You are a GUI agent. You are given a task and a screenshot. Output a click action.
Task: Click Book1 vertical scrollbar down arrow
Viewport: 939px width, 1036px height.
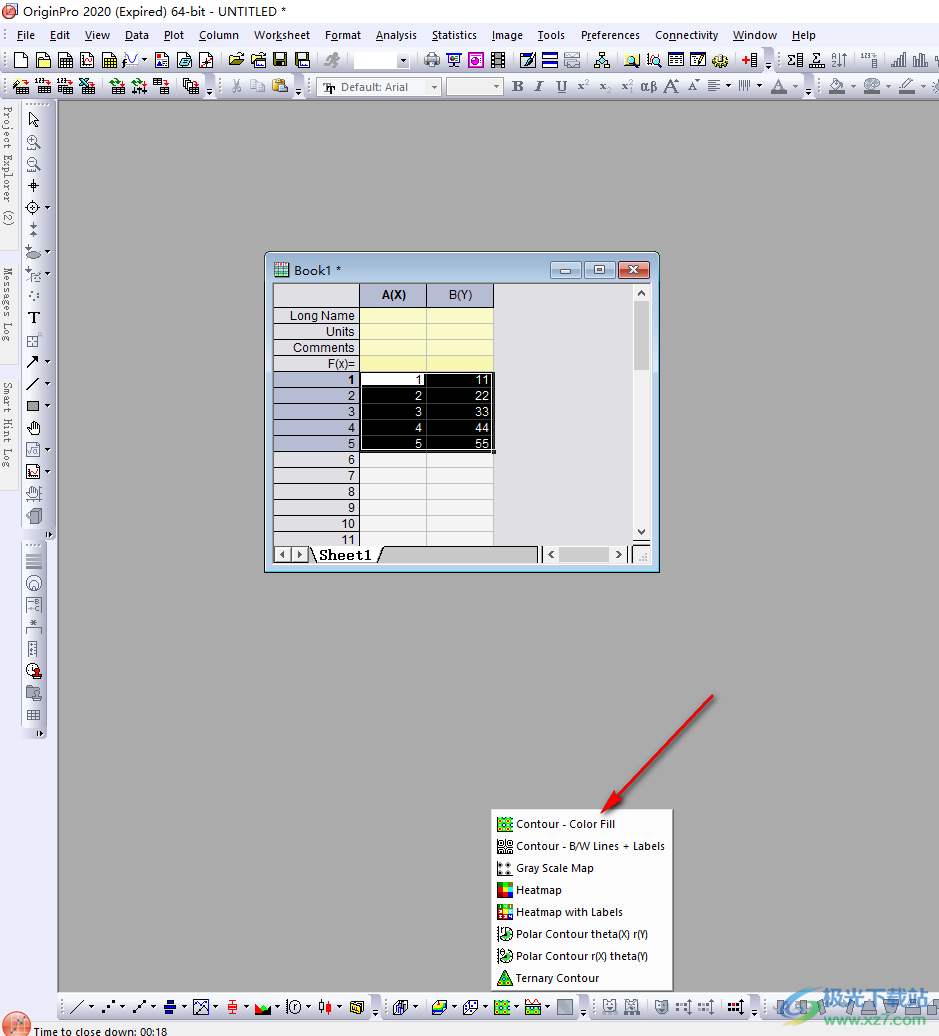point(641,532)
